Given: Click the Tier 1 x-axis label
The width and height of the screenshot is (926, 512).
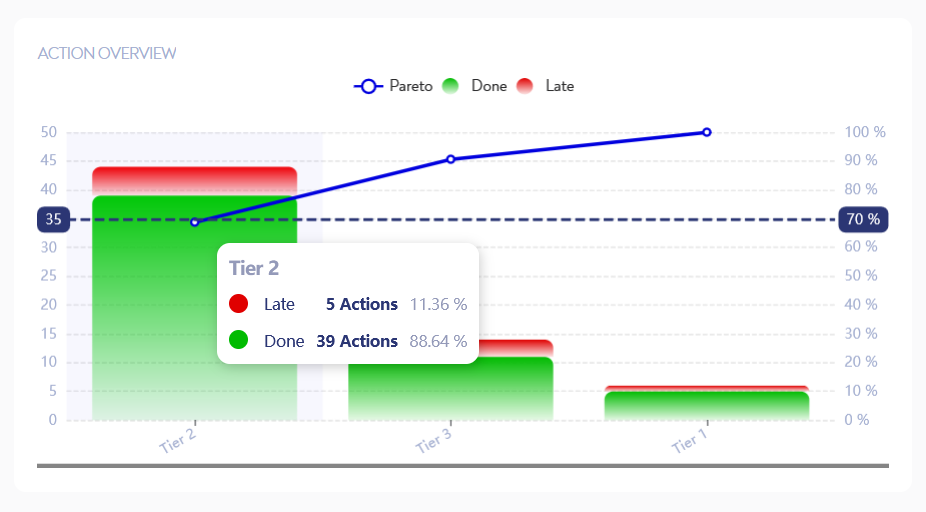Looking at the screenshot, I should (x=689, y=440).
